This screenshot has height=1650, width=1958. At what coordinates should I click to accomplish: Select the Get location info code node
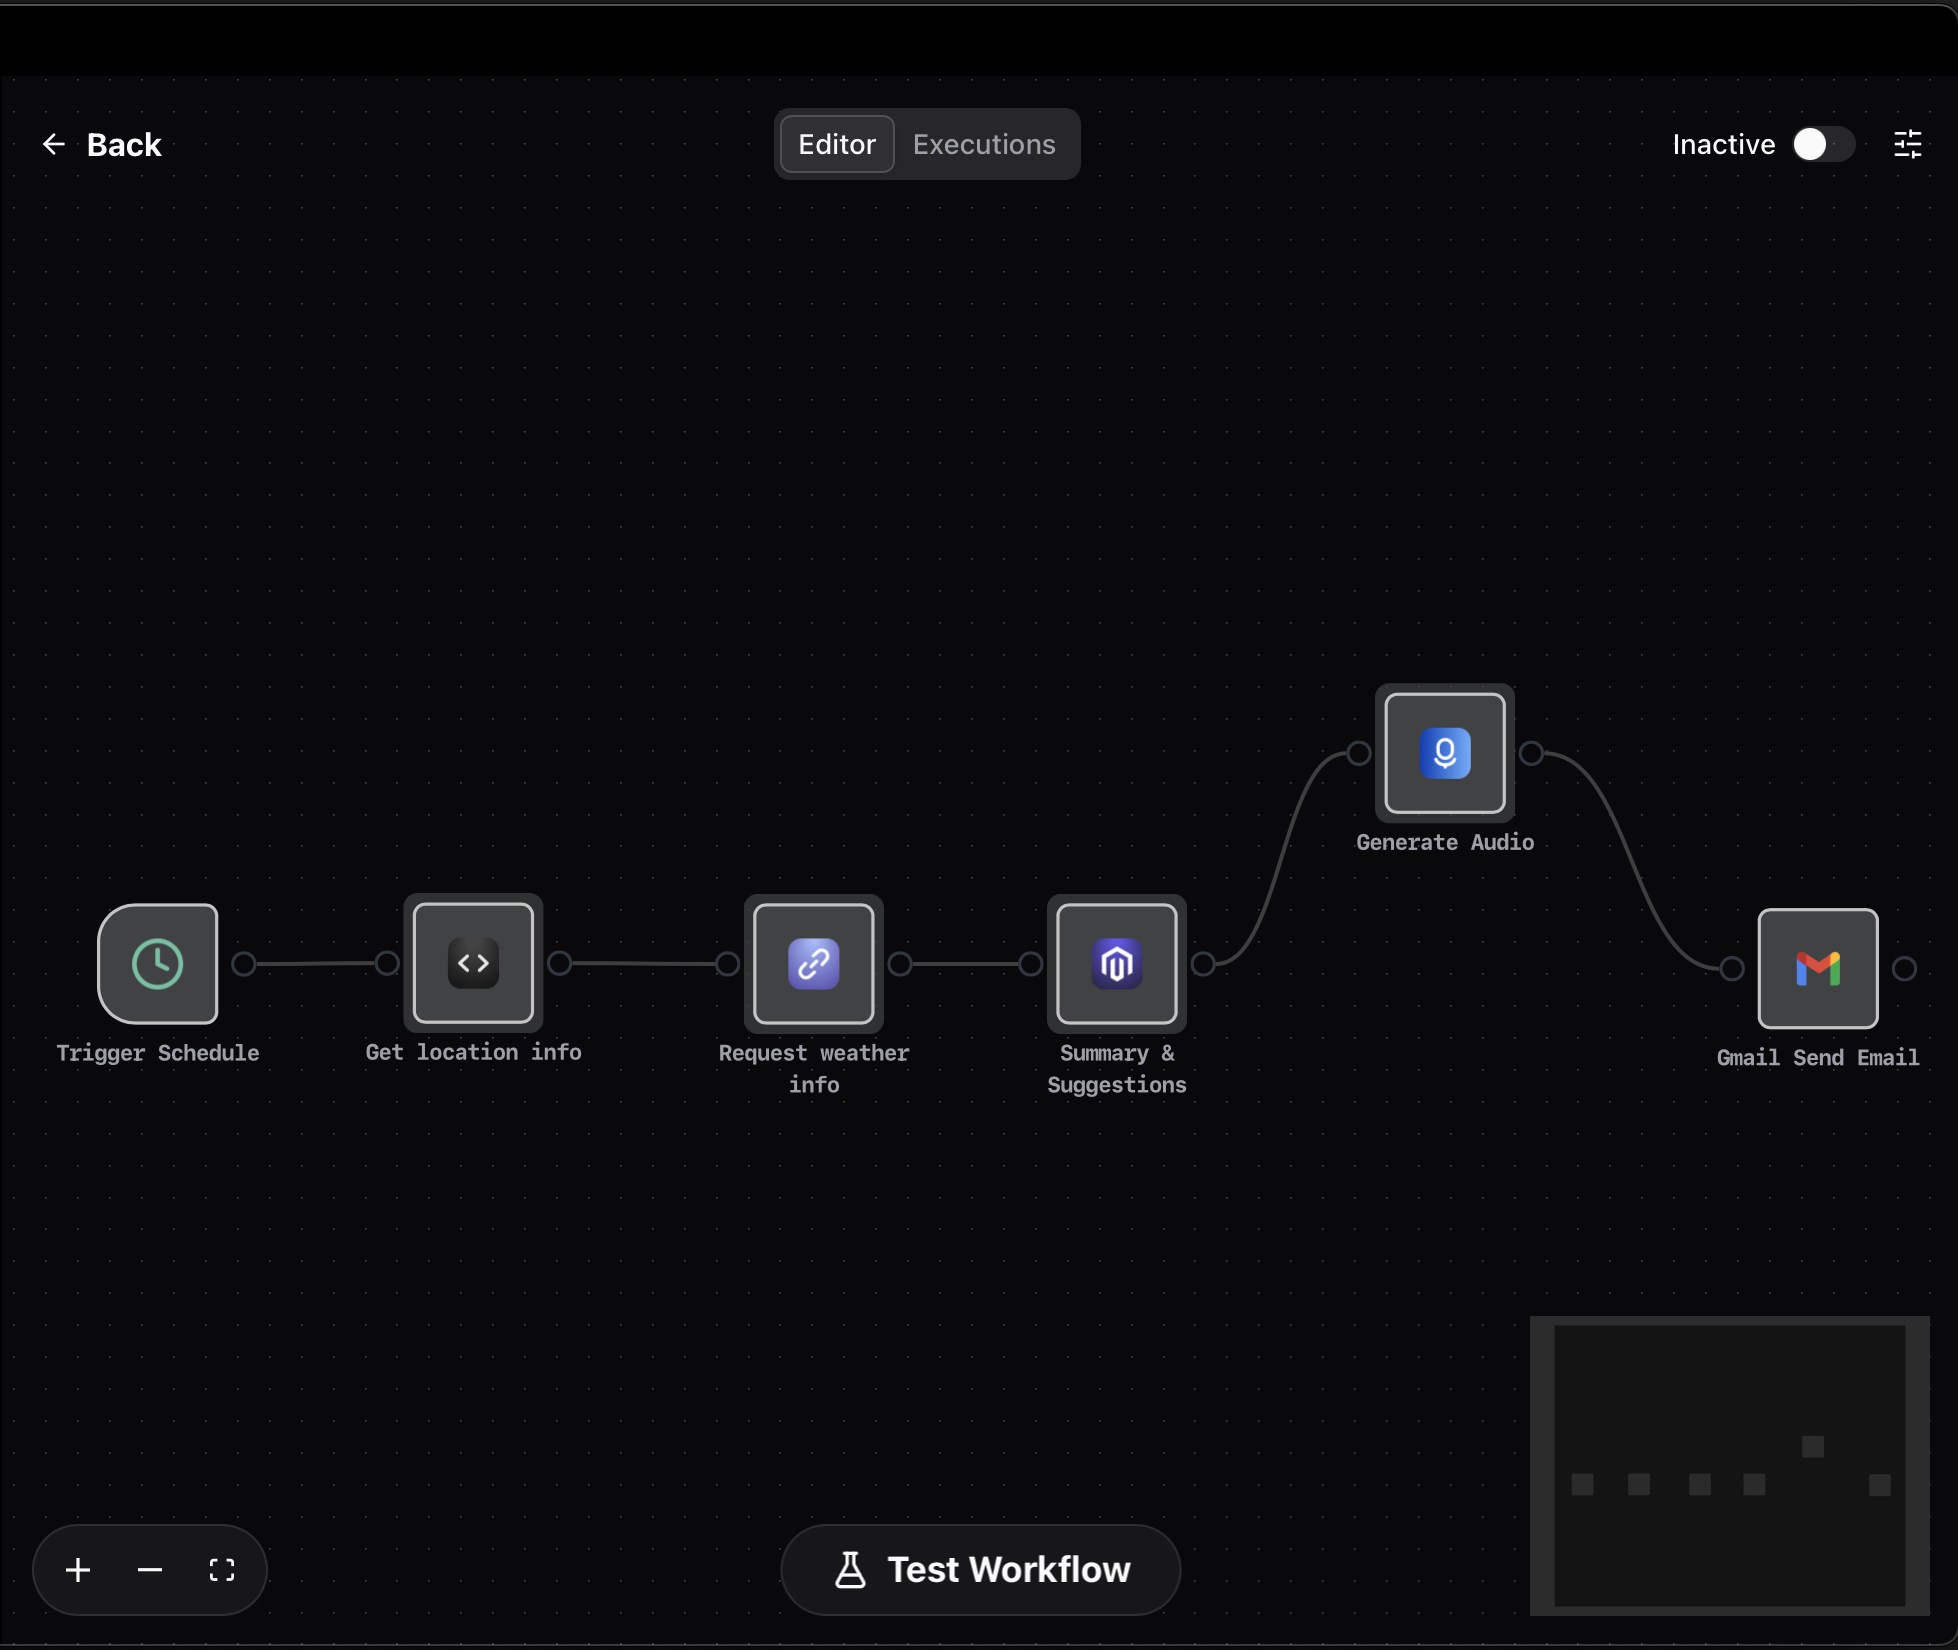pyautogui.click(x=473, y=963)
